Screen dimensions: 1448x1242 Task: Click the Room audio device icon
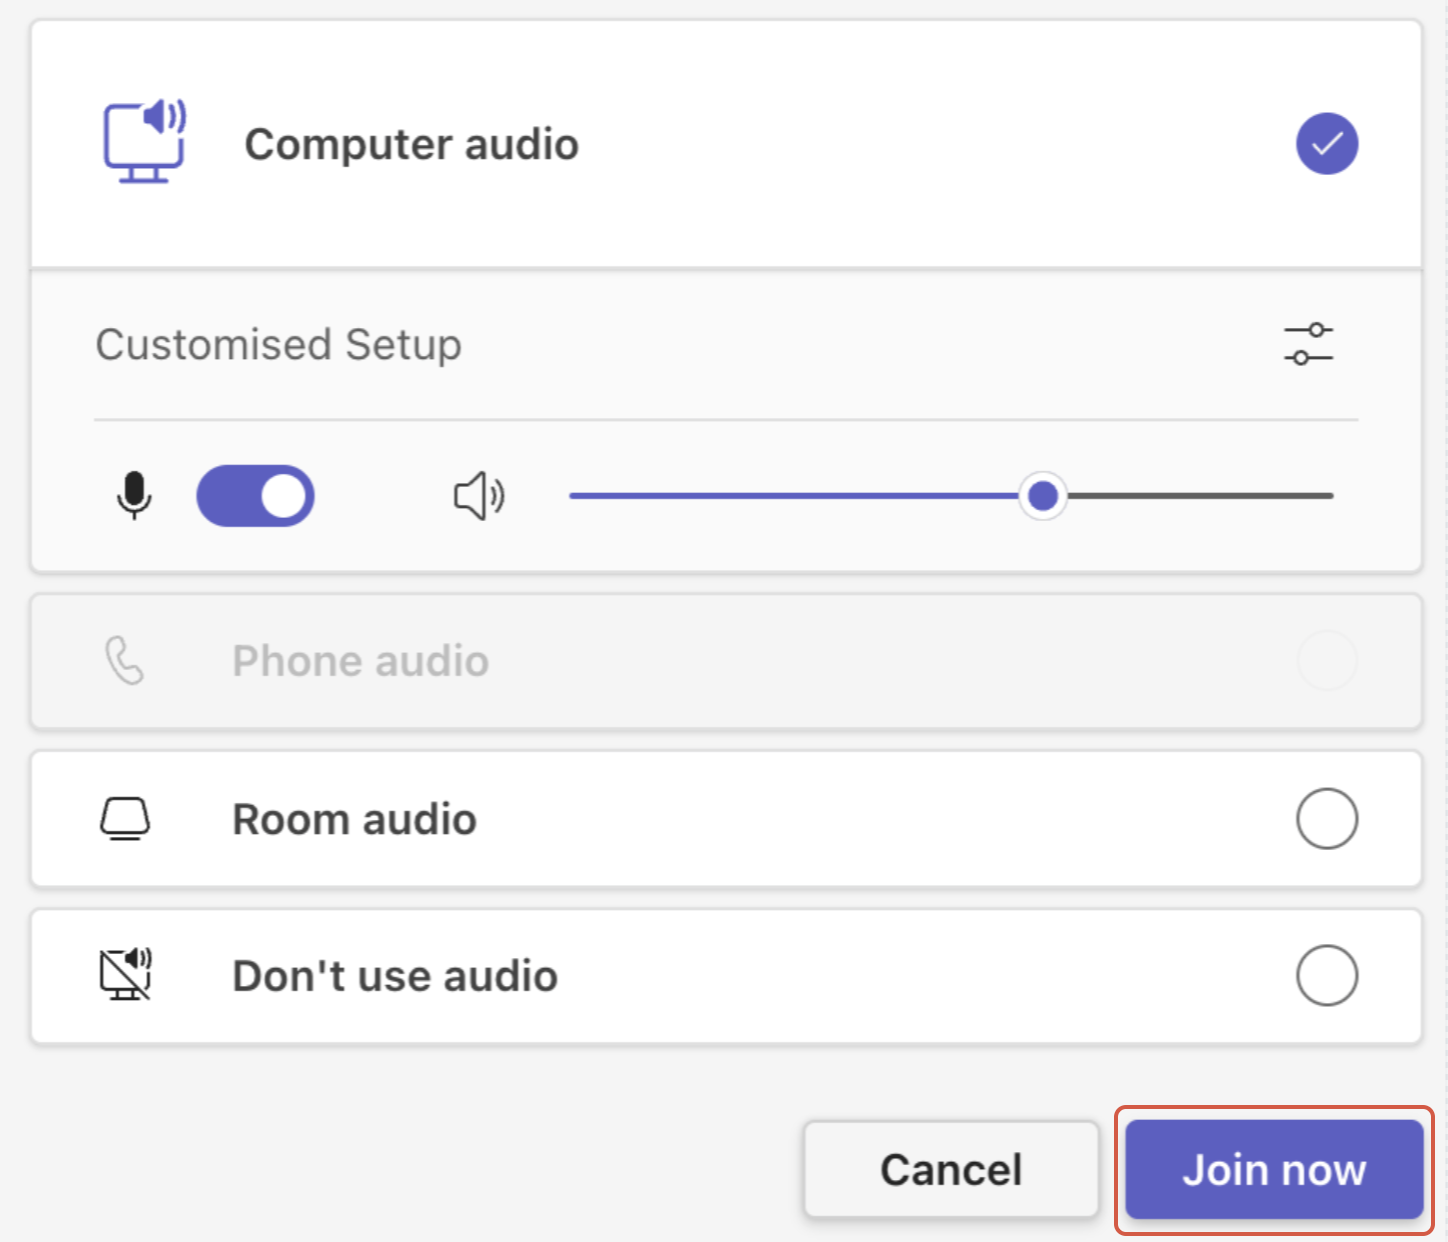pyautogui.click(x=125, y=819)
